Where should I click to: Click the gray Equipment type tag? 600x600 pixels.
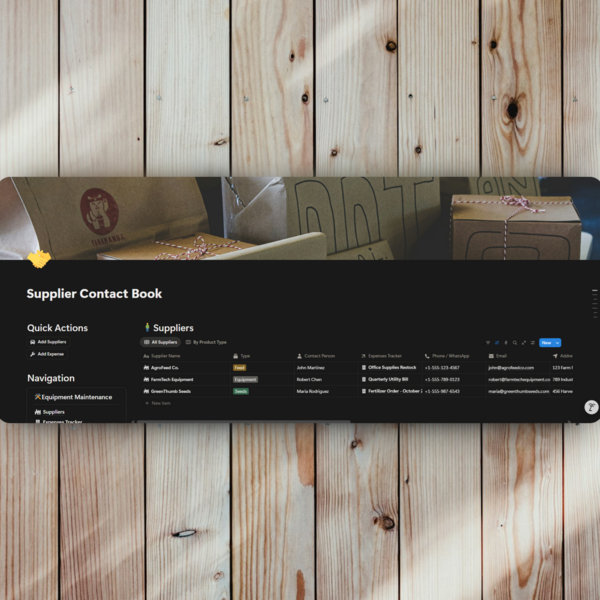[x=245, y=380]
